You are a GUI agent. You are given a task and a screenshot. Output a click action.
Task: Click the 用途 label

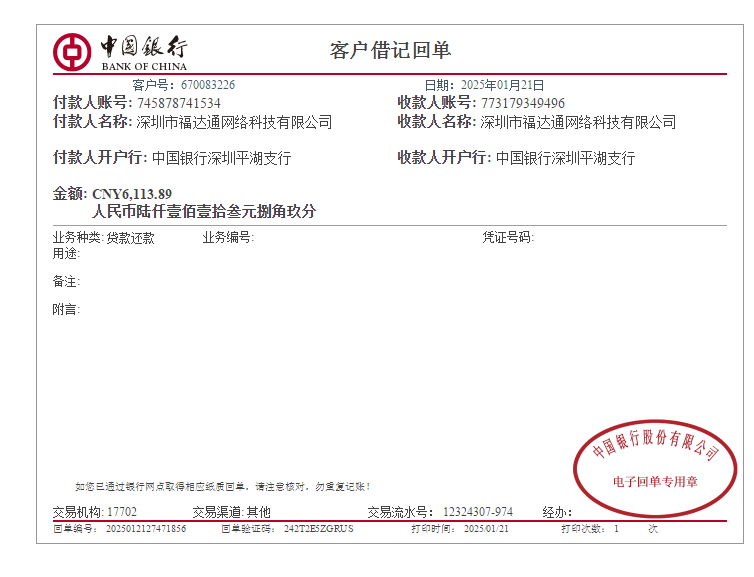pyautogui.click(x=66, y=253)
